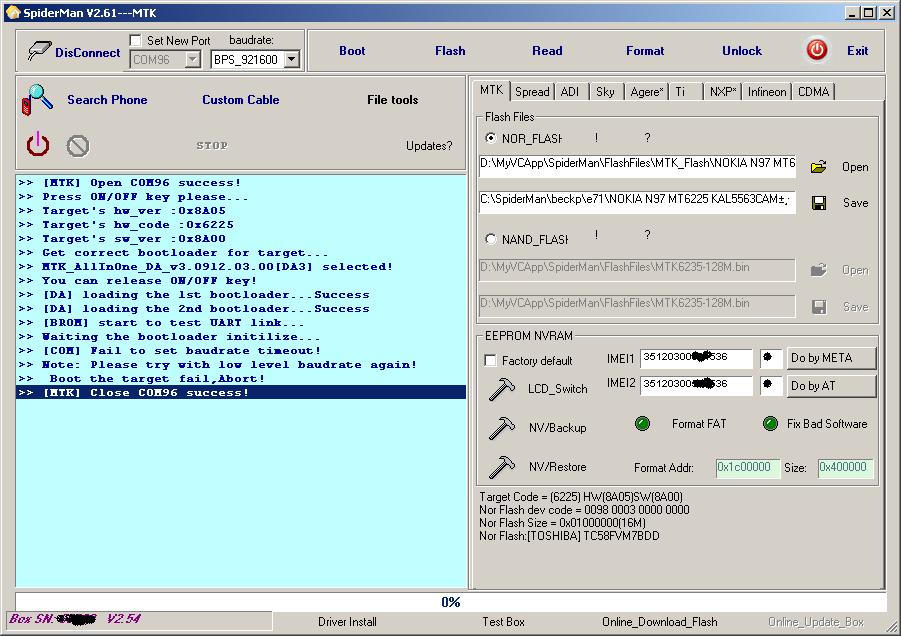This screenshot has height=636, width=901.
Task: Click the 0% progress bar
Action: click(x=450, y=602)
